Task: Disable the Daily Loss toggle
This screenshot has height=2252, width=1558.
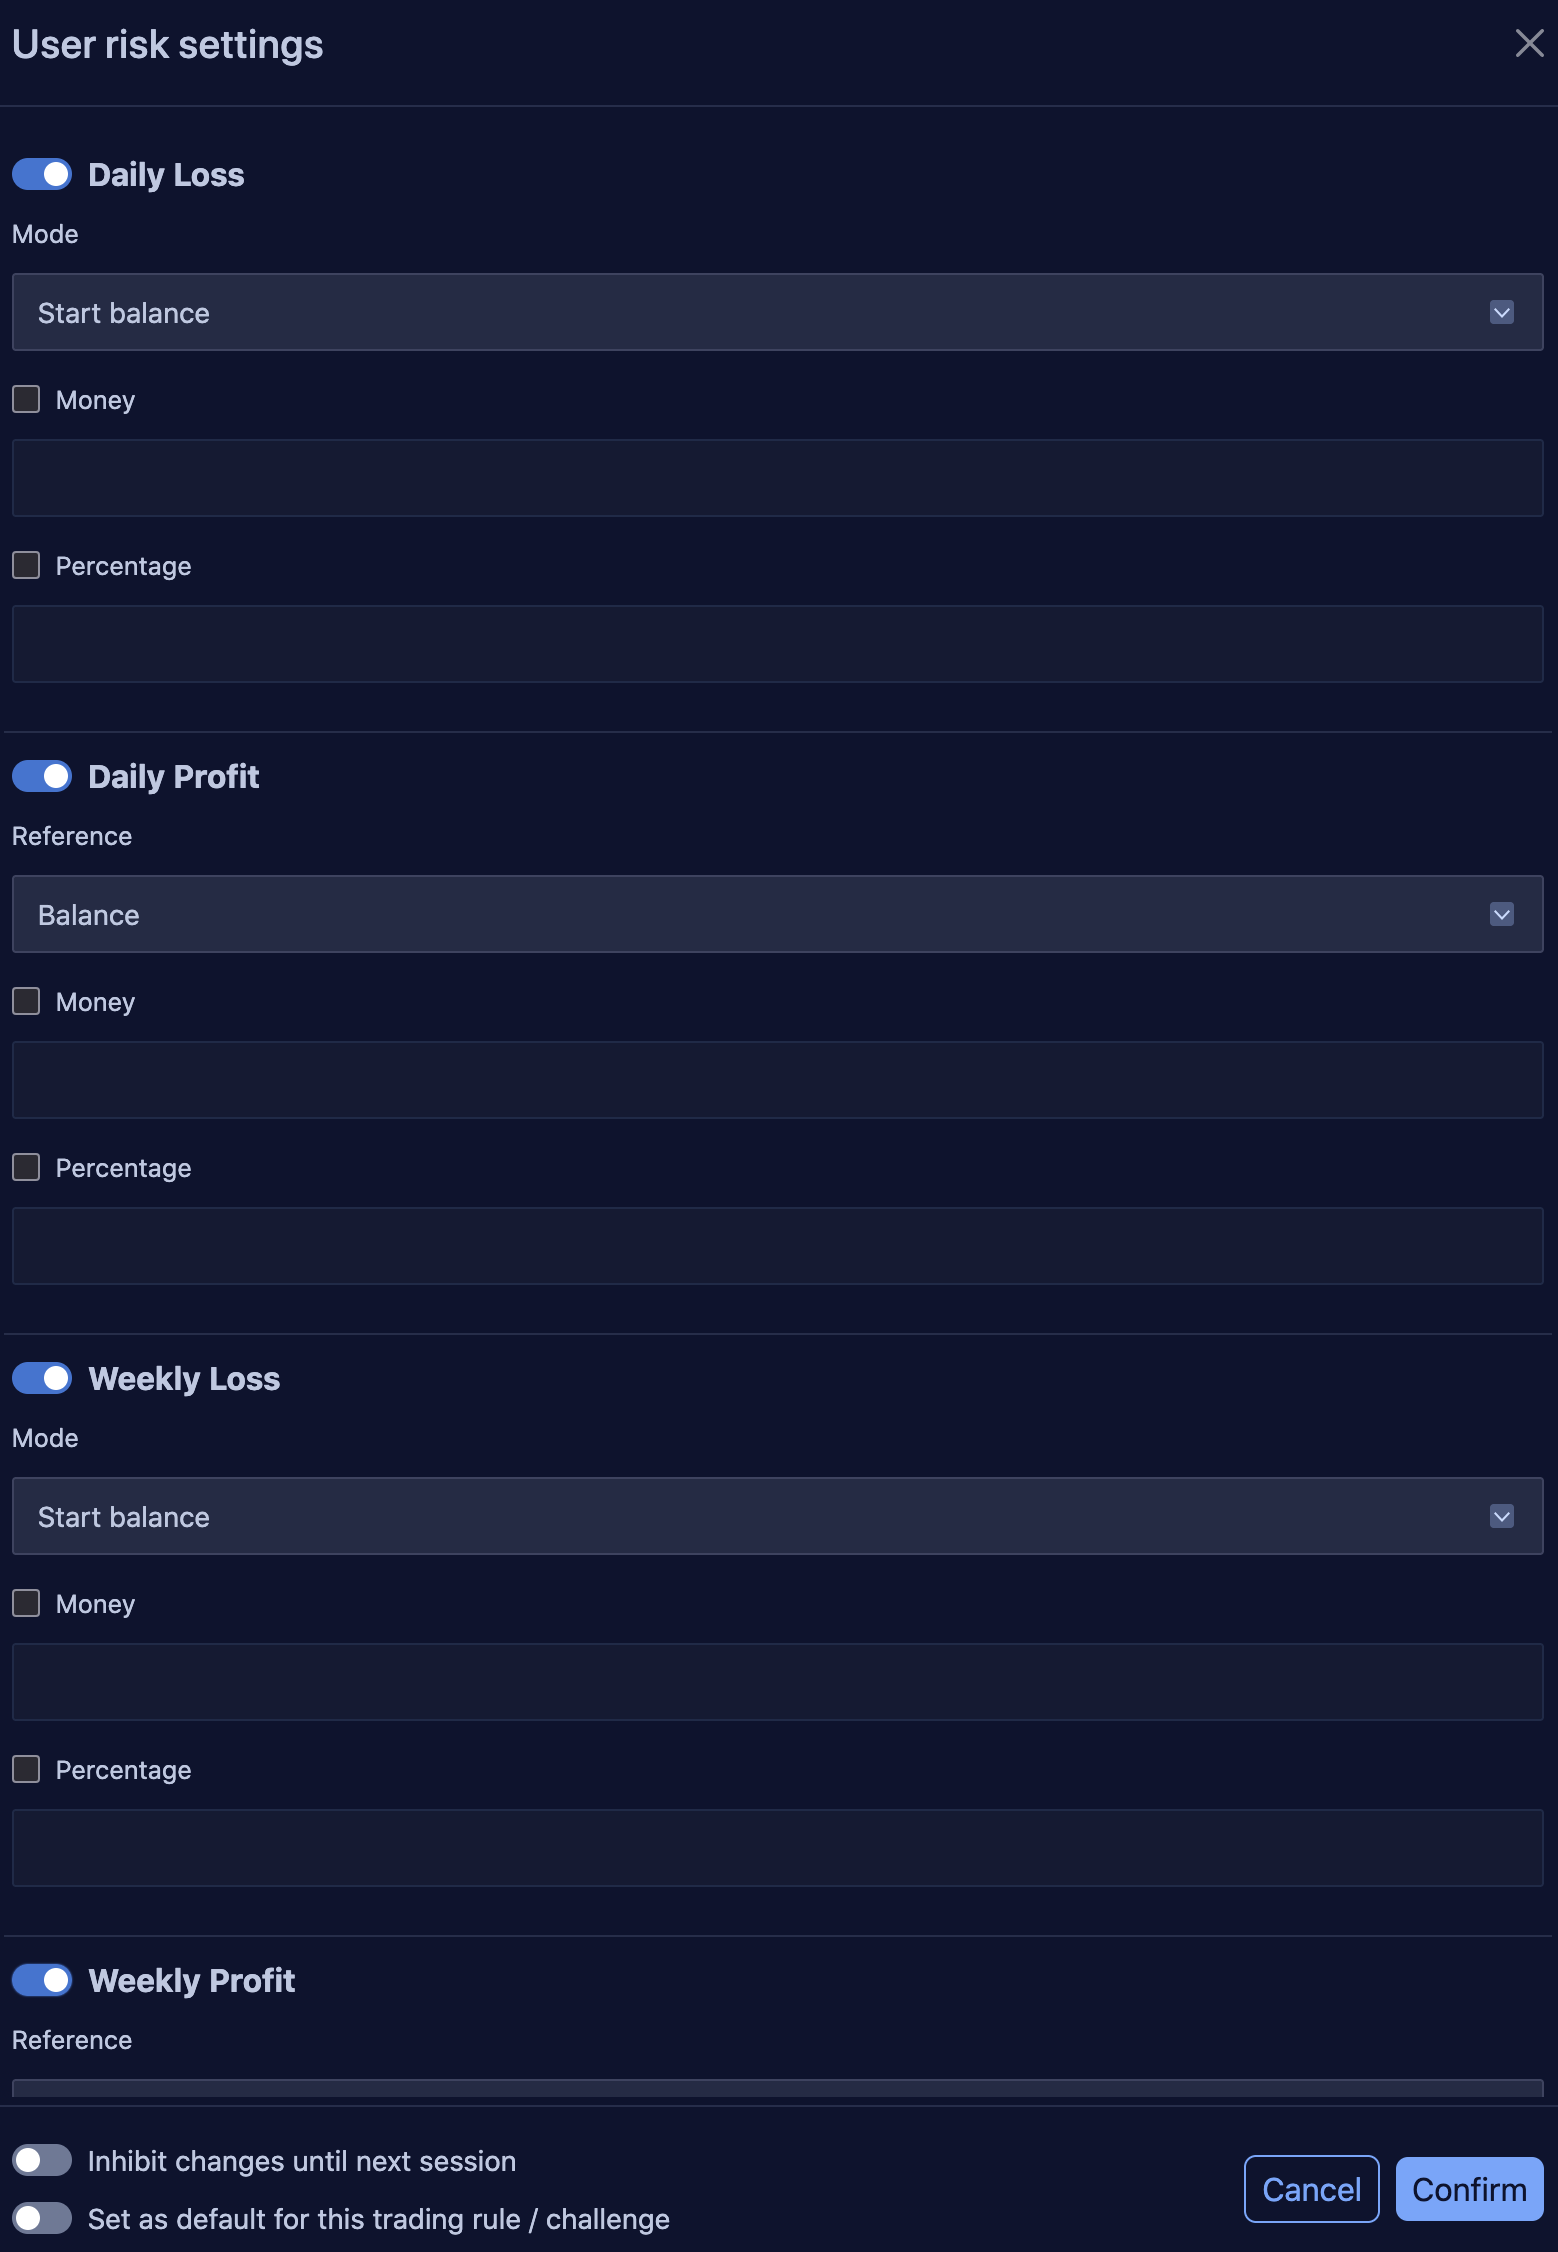Action: [x=41, y=174]
